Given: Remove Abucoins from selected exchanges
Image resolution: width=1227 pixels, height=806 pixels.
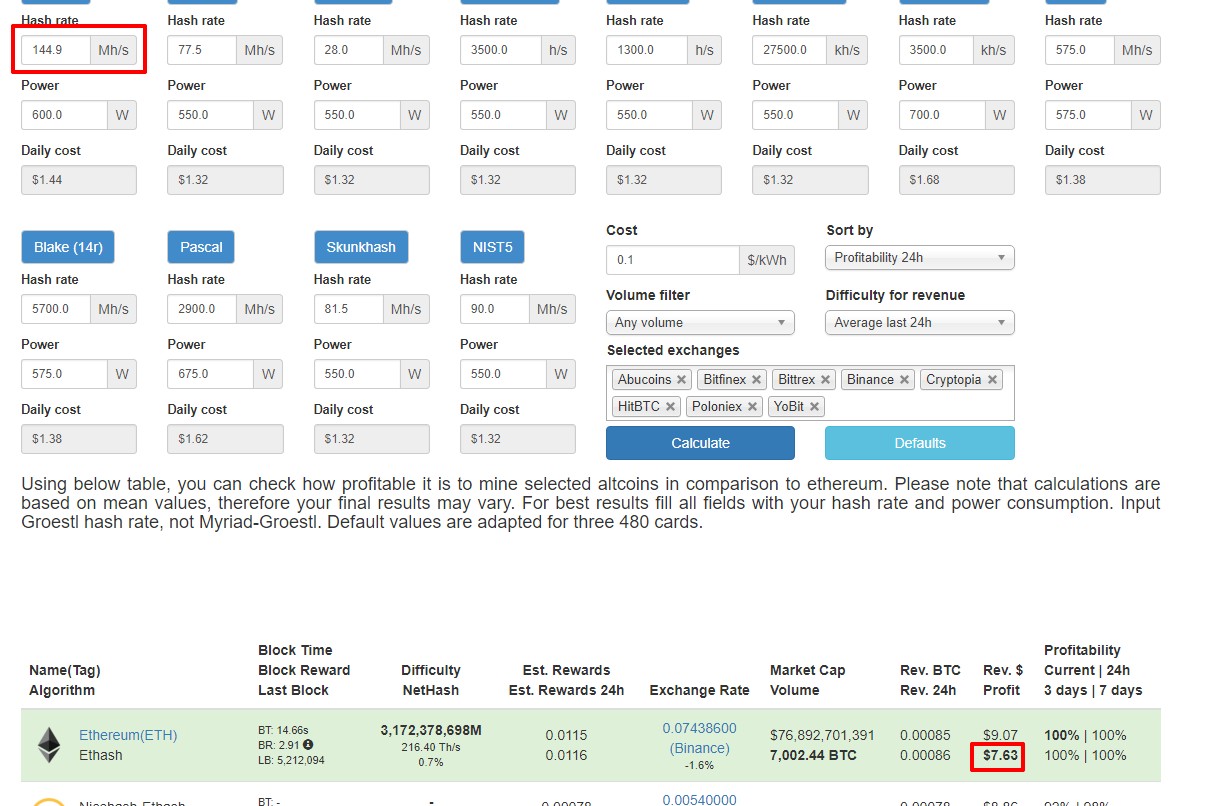Looking at the screenshot, I should pos(681,380).
